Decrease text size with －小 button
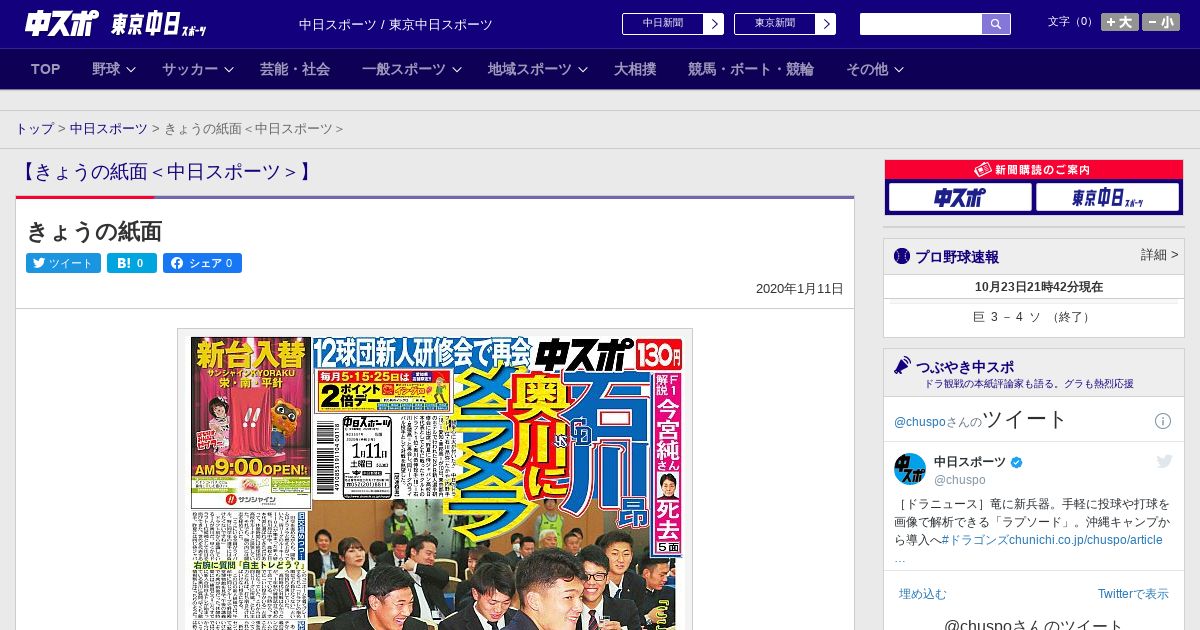 [x=1161, y=22]
